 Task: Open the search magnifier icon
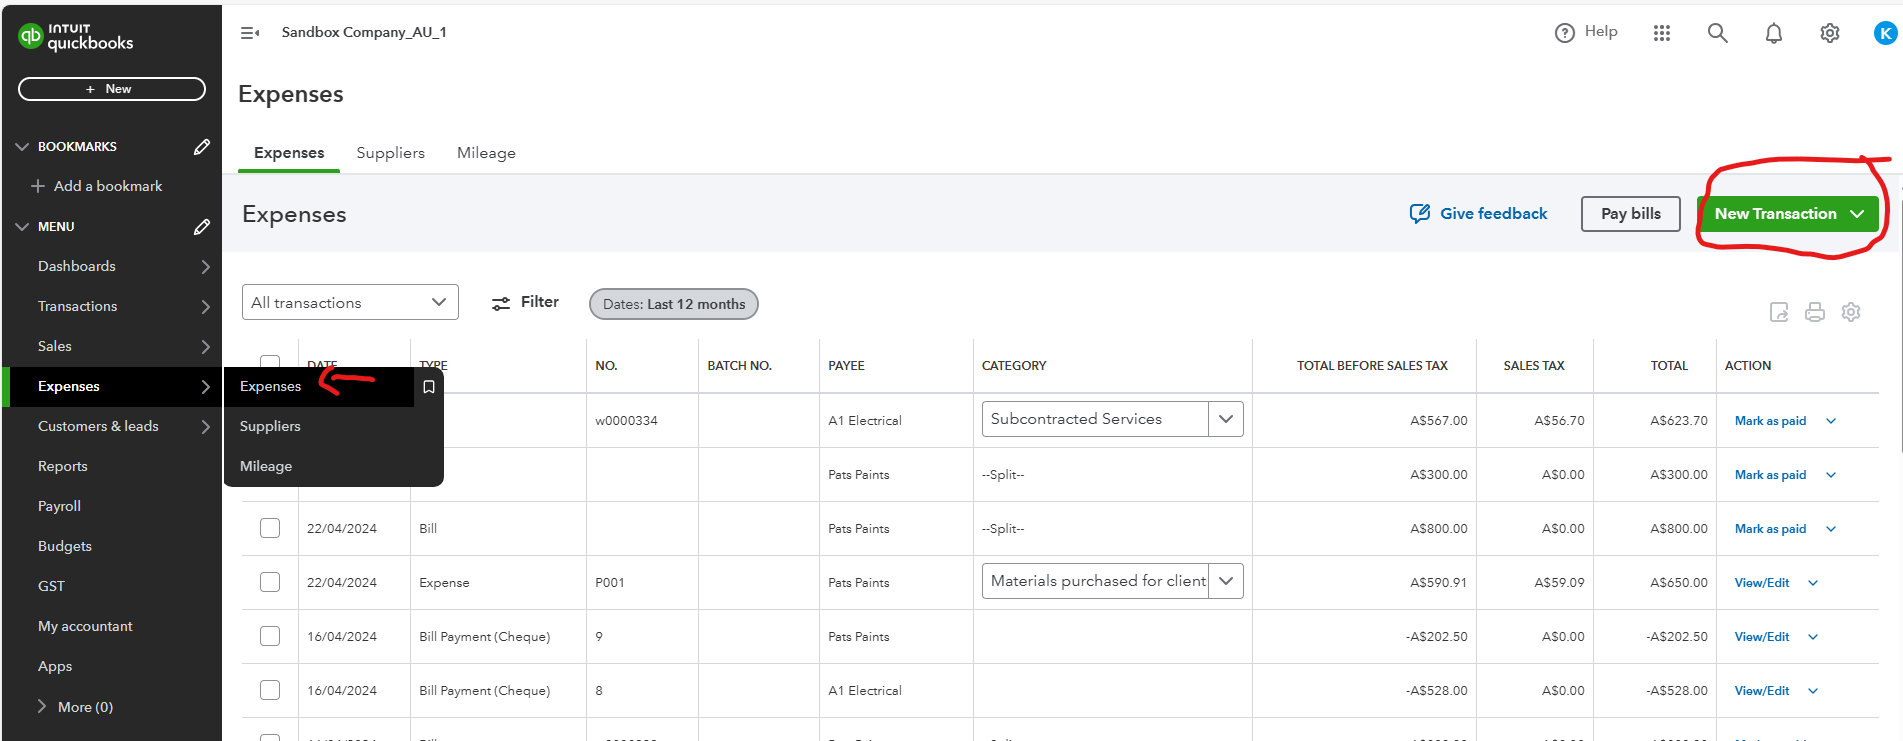1718,33
